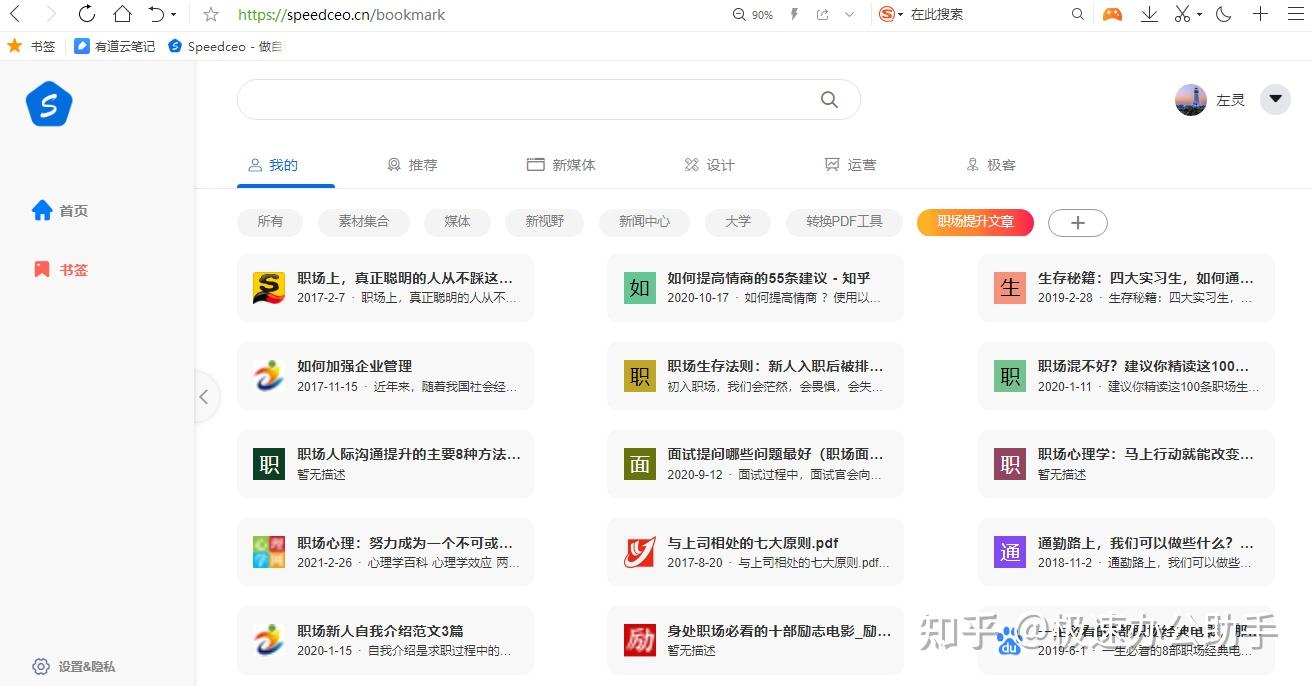Toggle night mode with the moon icon
Viewport: 1312px width, 686px height.
click(x=1223, y=14)
